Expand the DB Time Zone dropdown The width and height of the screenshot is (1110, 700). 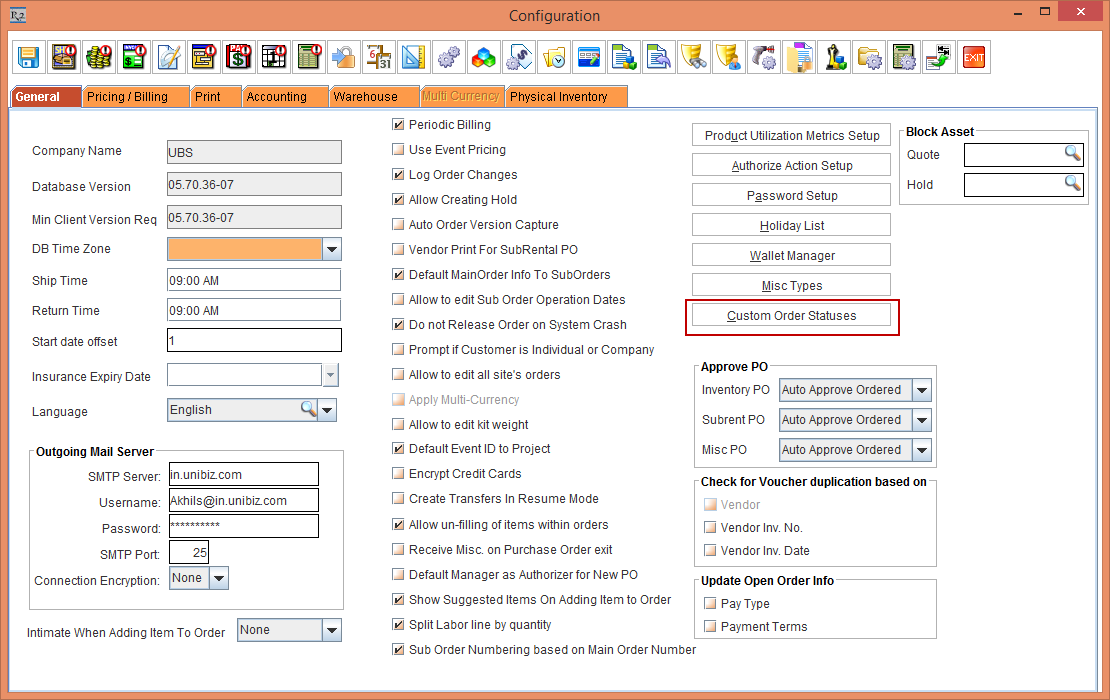point(332,249)
